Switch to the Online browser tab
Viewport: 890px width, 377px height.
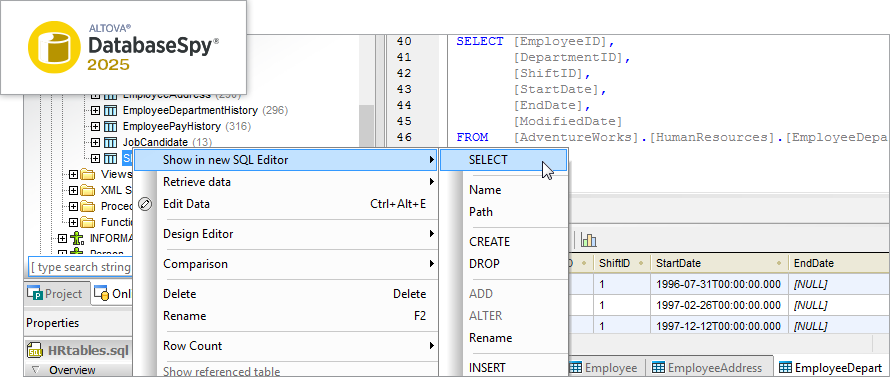112,294
